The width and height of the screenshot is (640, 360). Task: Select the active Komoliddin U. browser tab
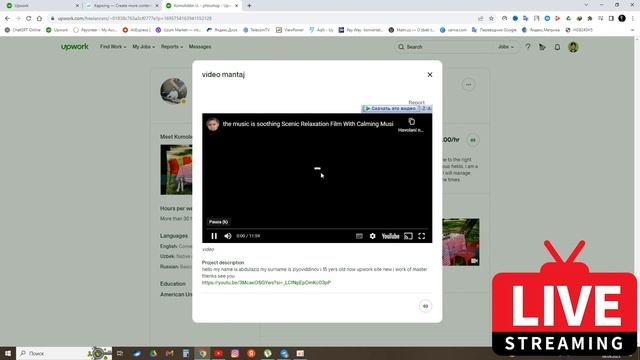202,6
